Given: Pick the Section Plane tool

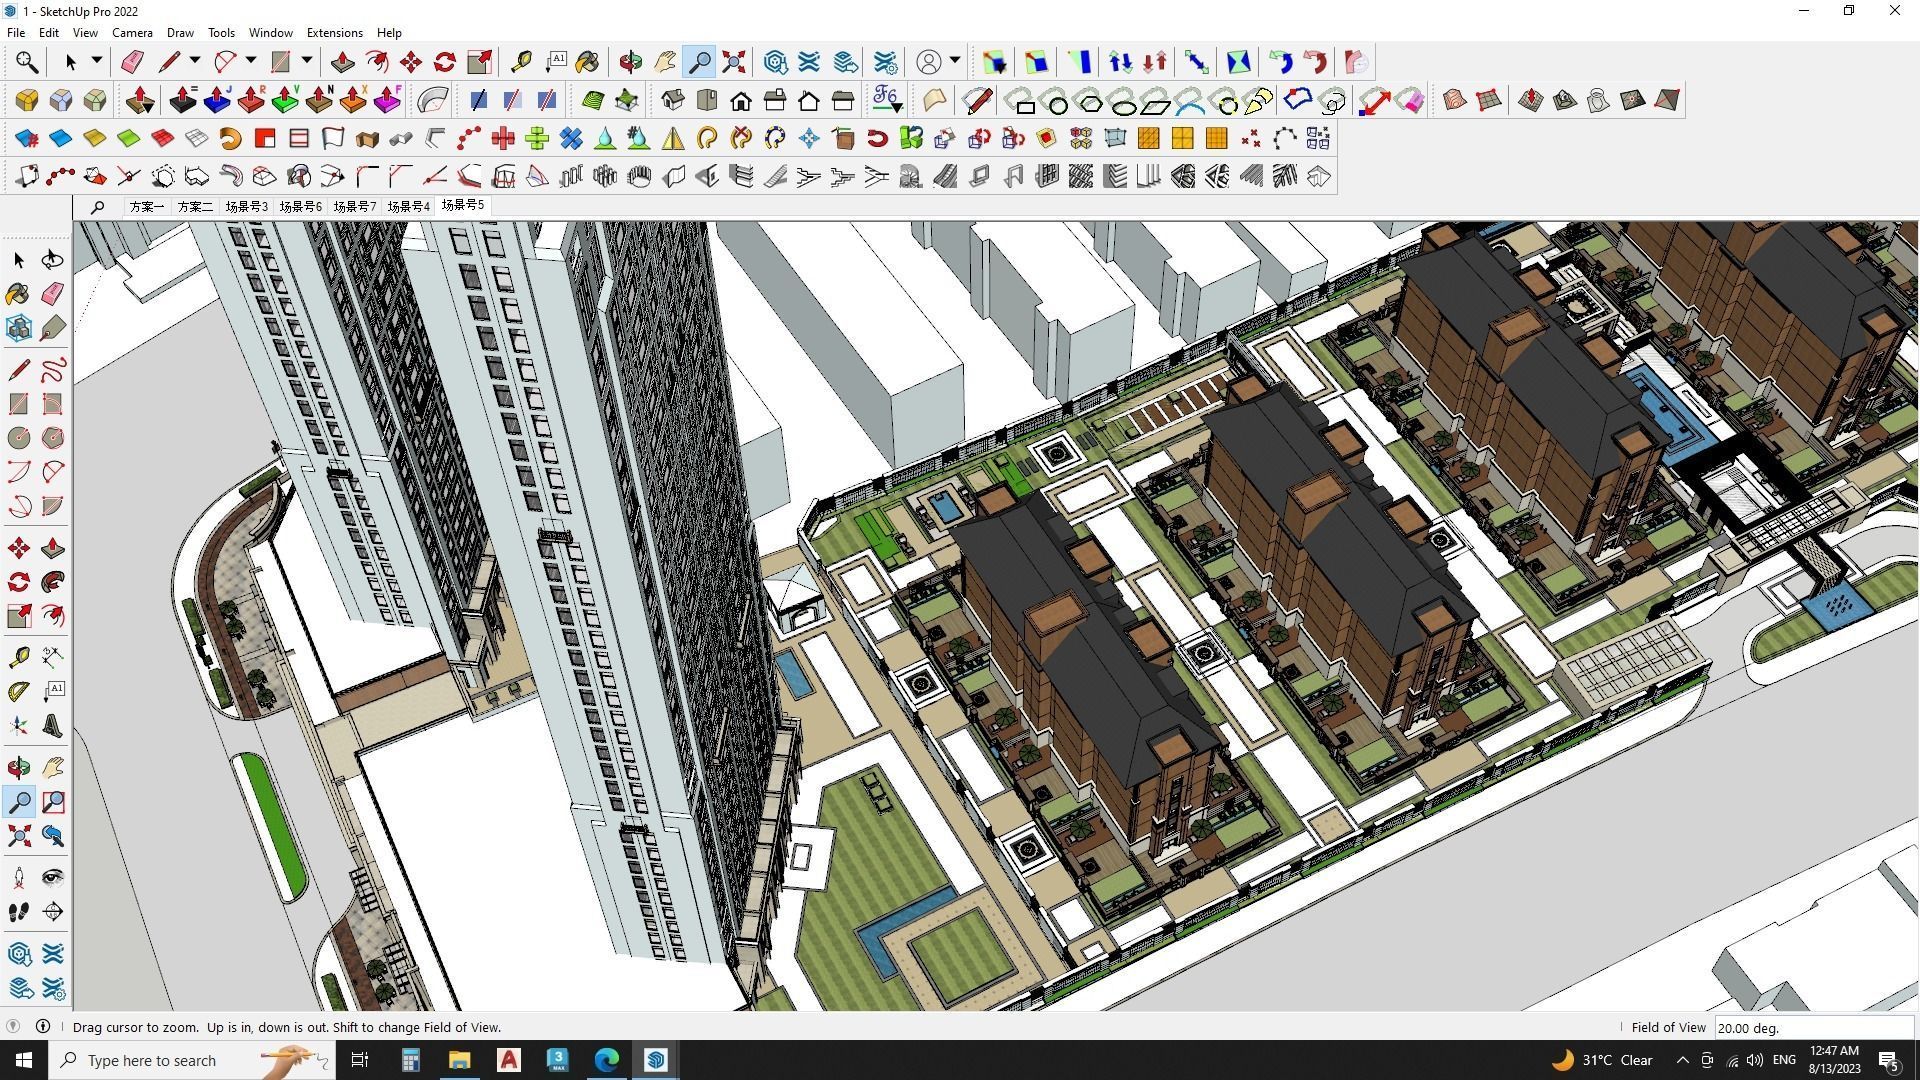Looking at the screenshot, I should coord(52,912).
